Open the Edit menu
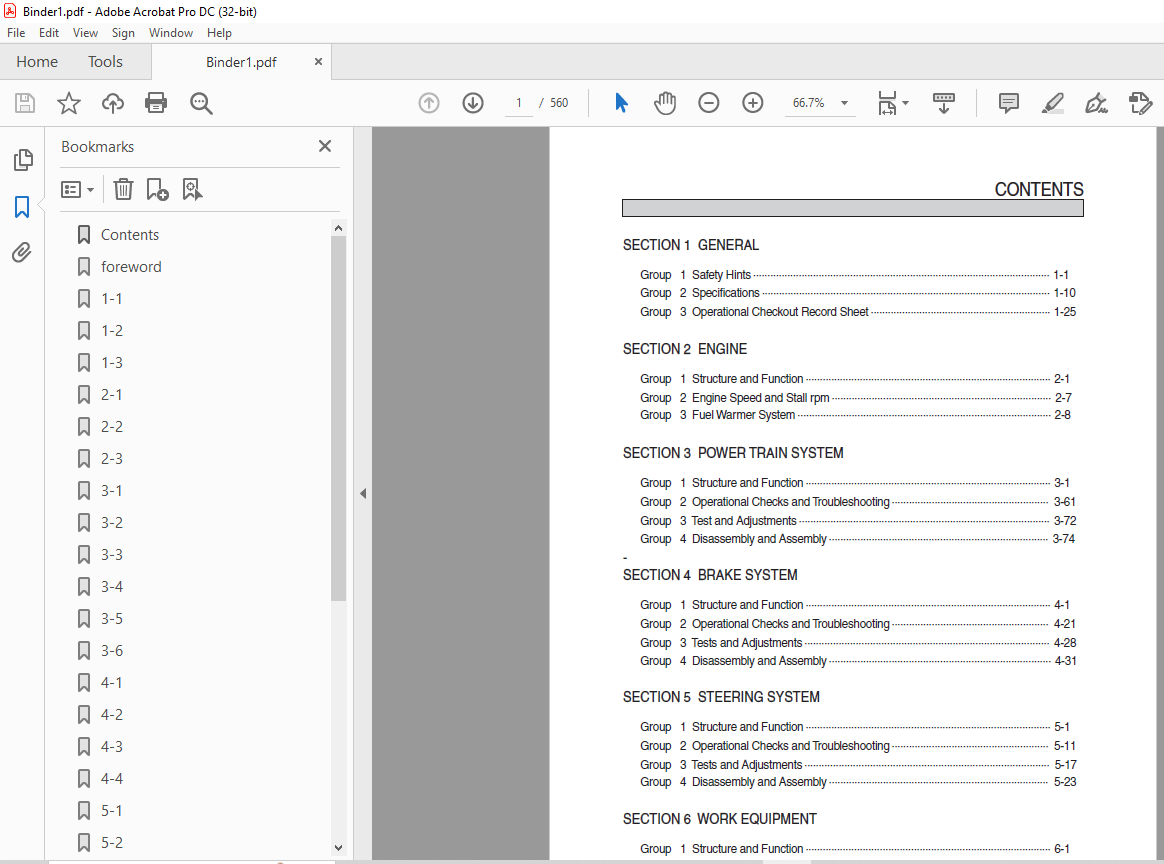This screenshot has width=1164, height=864. (49, 33)
